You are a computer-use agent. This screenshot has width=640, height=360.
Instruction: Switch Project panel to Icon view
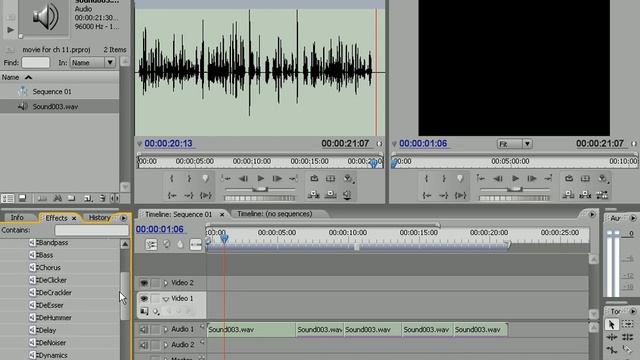point(22,198)
